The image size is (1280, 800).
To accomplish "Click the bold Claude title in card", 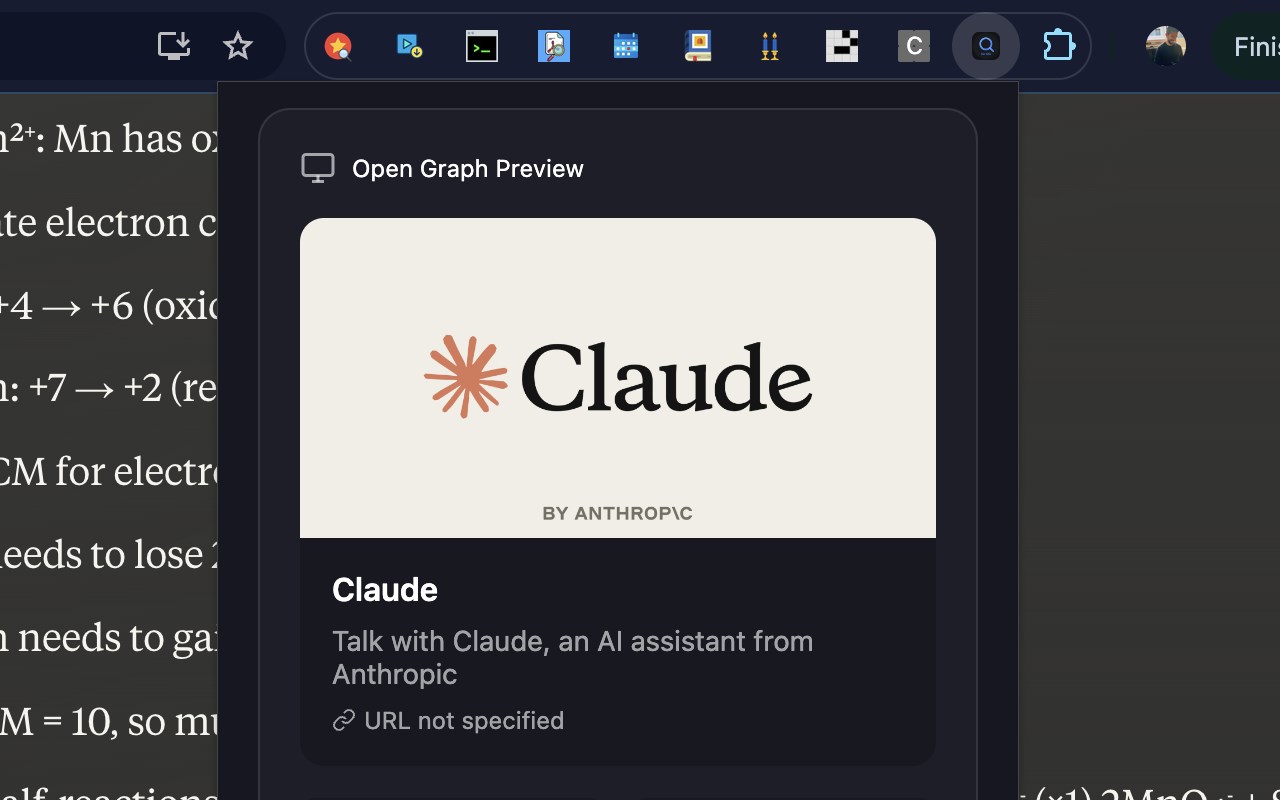I will pos(385,590).
